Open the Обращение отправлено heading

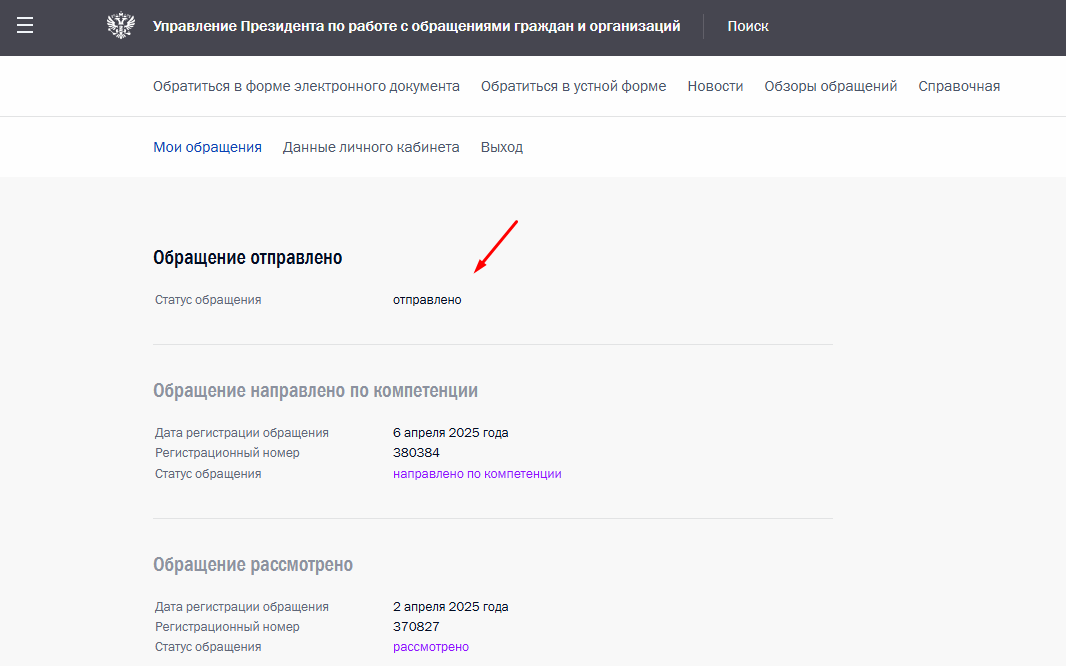247,258
